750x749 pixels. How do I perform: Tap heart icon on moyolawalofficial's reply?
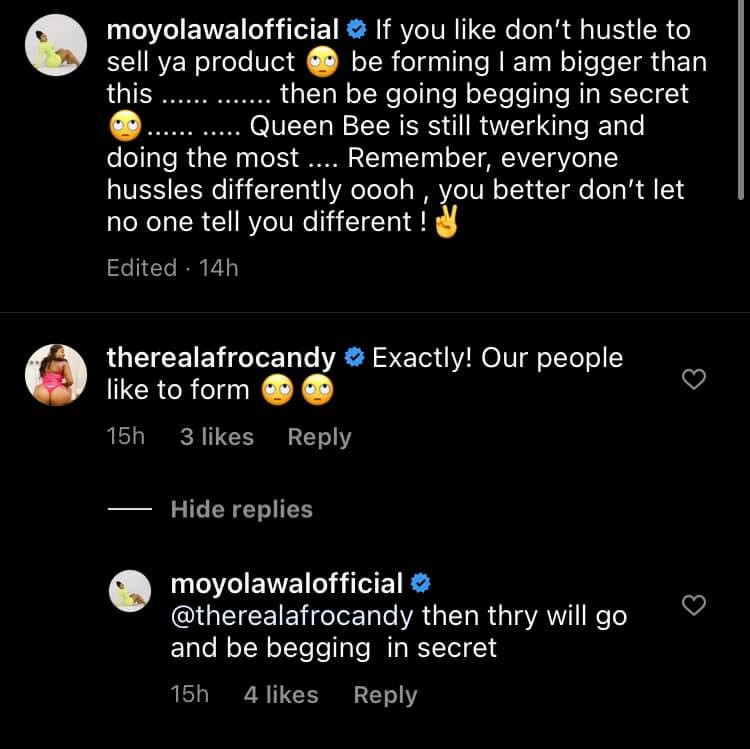tap(693, 604)
